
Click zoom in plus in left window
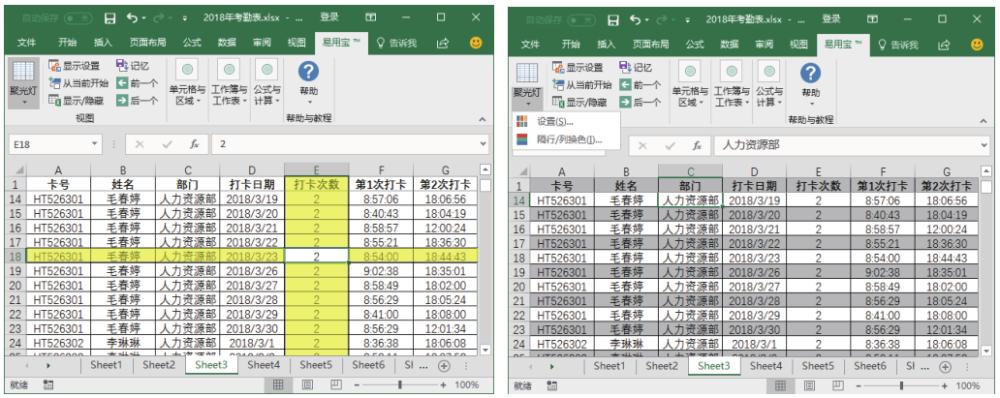[x=443, y=385]
